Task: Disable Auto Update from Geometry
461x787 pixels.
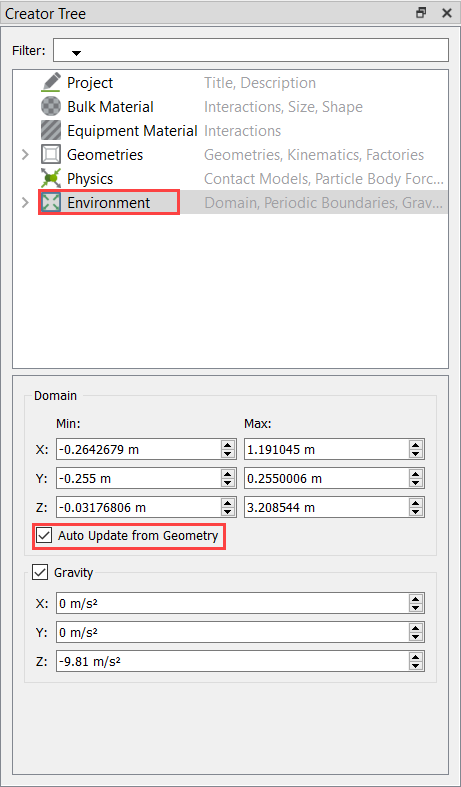Action: (x=44, y=536)
